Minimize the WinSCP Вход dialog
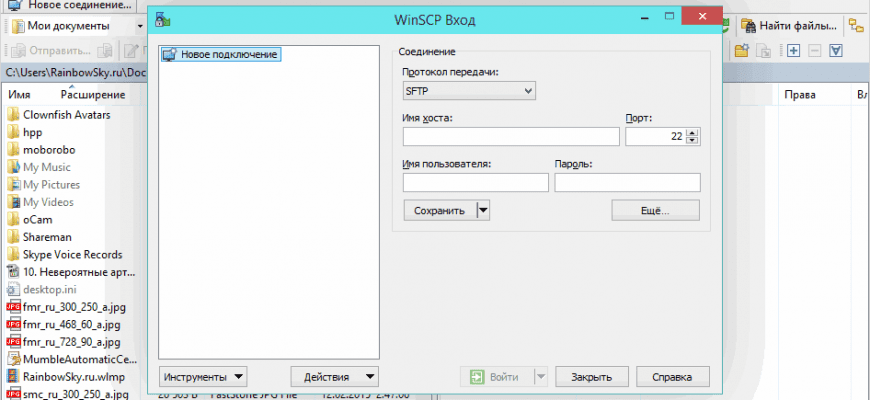870x400 pixels. pyautogui.click(x=644, y=17)
